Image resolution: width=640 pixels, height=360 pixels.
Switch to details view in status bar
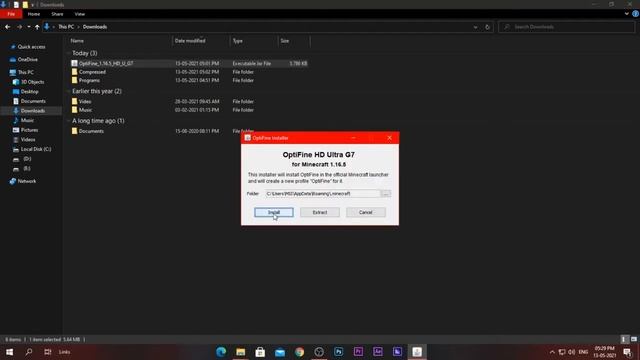pos(624,339)
